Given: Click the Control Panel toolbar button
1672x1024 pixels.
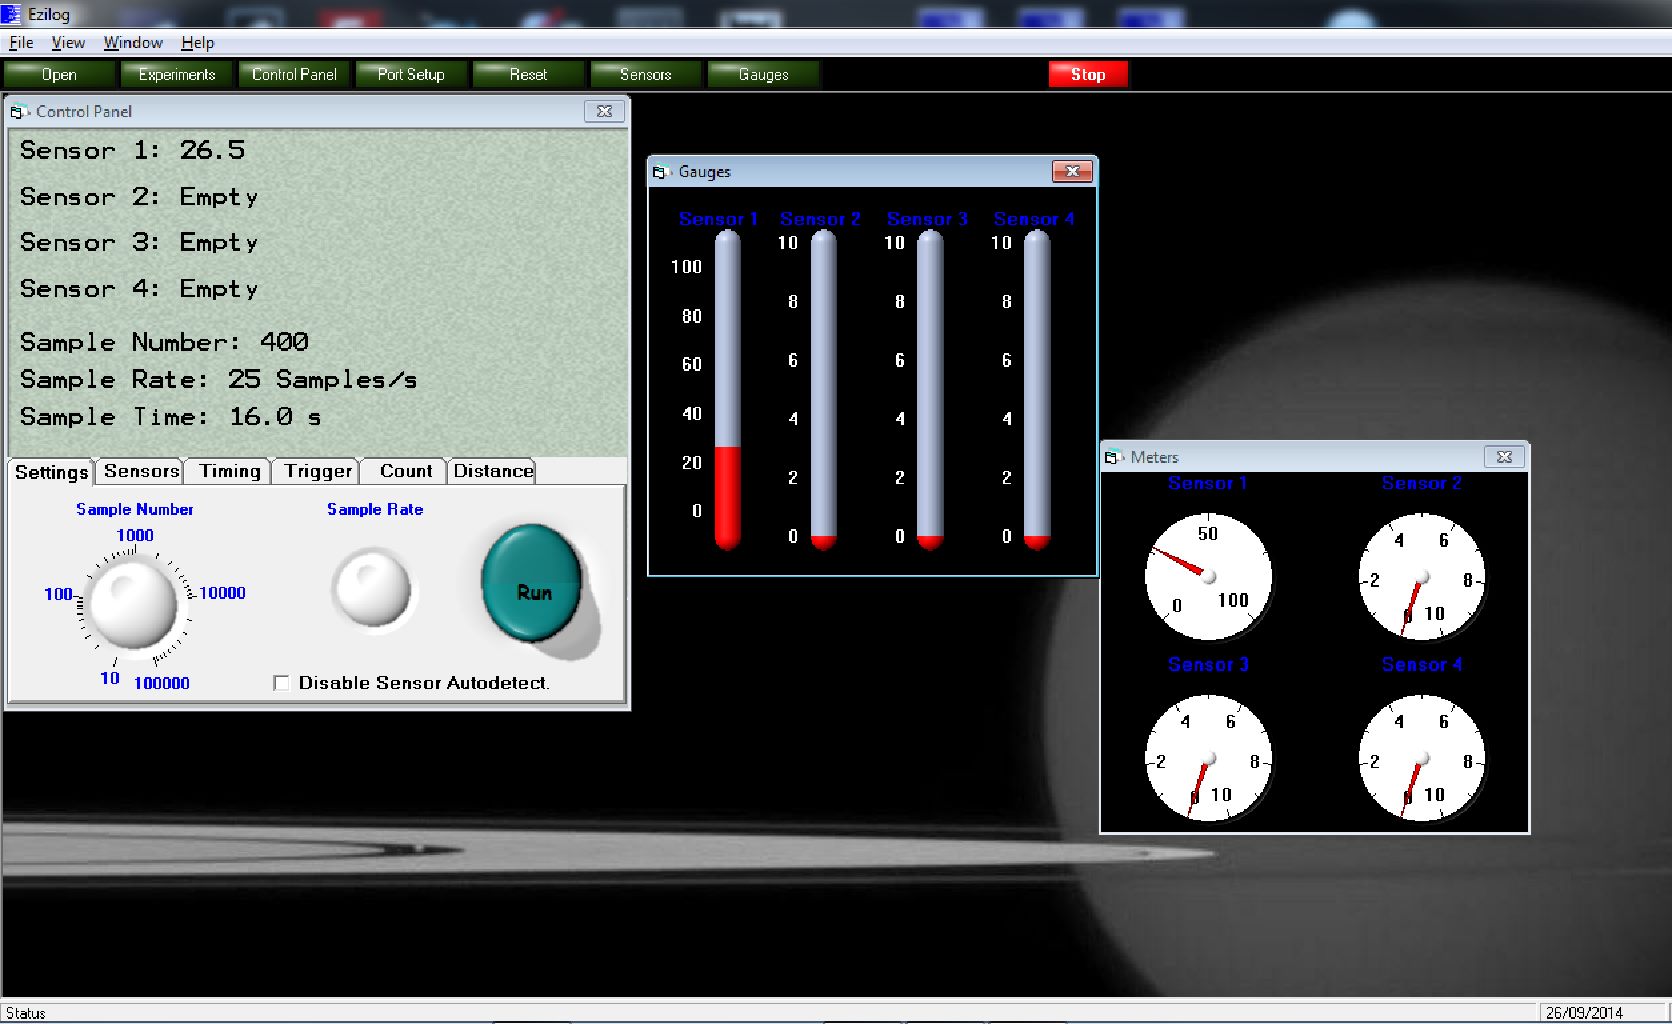Looking at the screenshot, I should coord(294,75).
